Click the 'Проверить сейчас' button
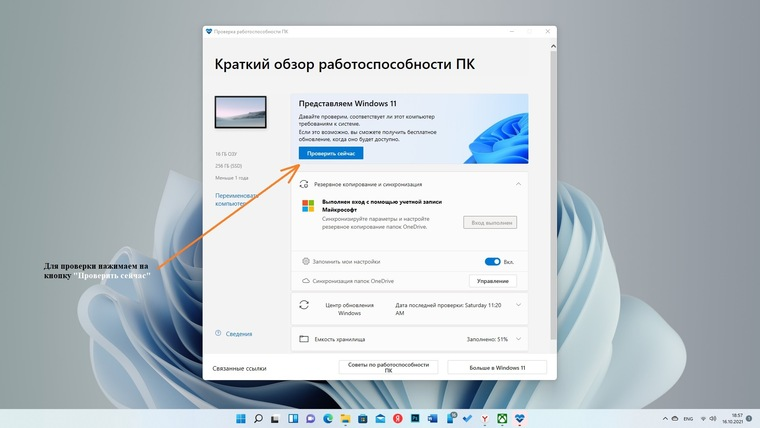Screen dimensions: 760x428 coord(330,153)
